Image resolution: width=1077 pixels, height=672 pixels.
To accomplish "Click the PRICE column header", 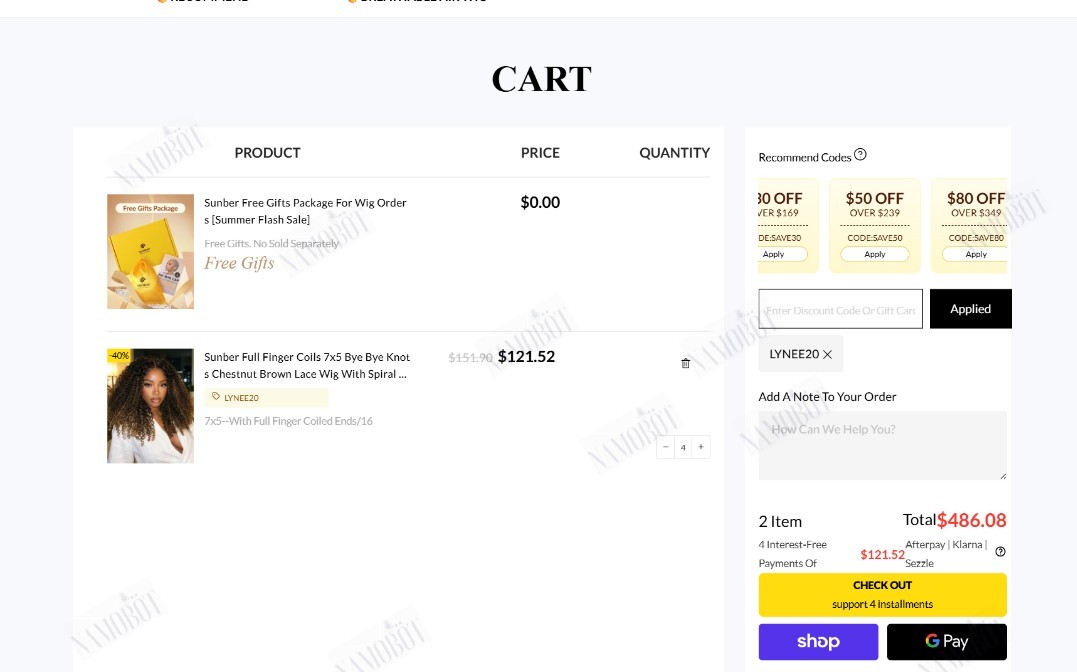I will [540, 153].
